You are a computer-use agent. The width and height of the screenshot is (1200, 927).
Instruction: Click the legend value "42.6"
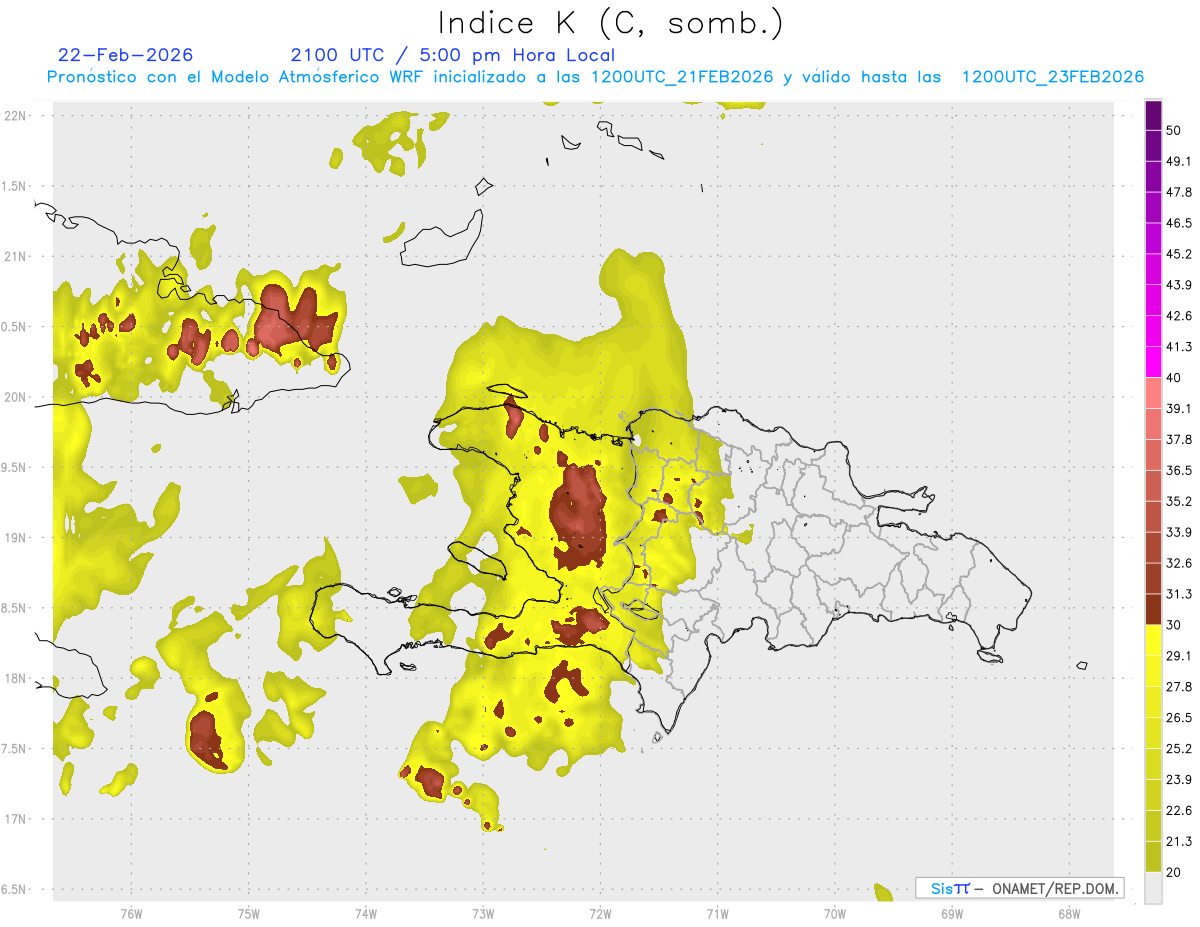point(1179,316)
